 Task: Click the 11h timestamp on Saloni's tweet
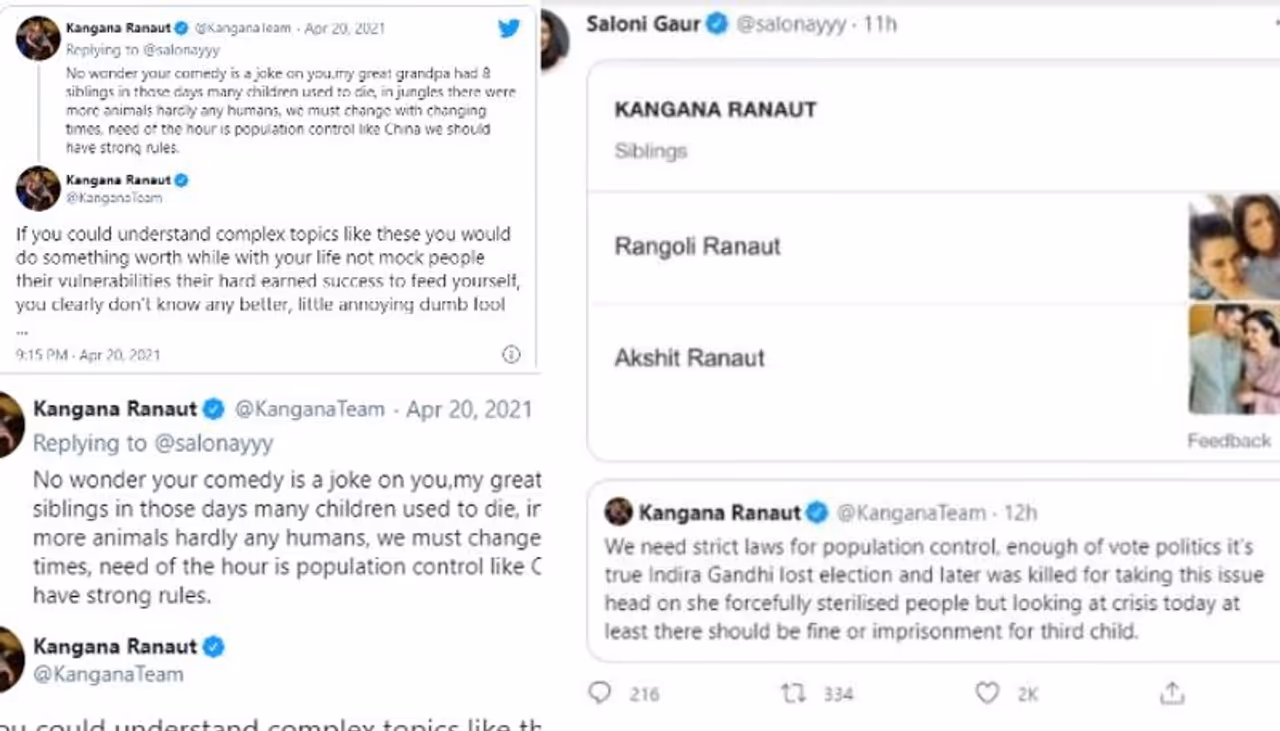click(x=880, y=24)
